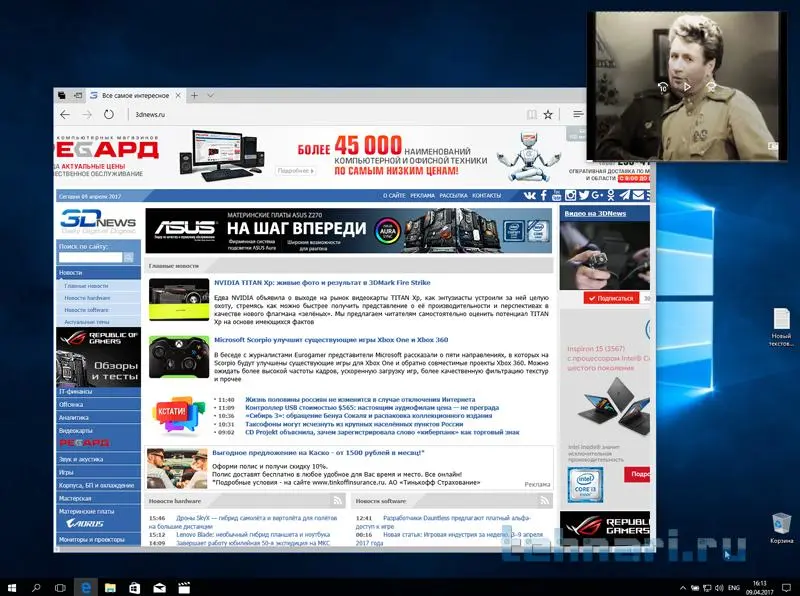Image resolution: width=800 pixels, height=596 pixels.
Task: Open the Odnoklassniki social icon
Action: [x=611, y=195]
